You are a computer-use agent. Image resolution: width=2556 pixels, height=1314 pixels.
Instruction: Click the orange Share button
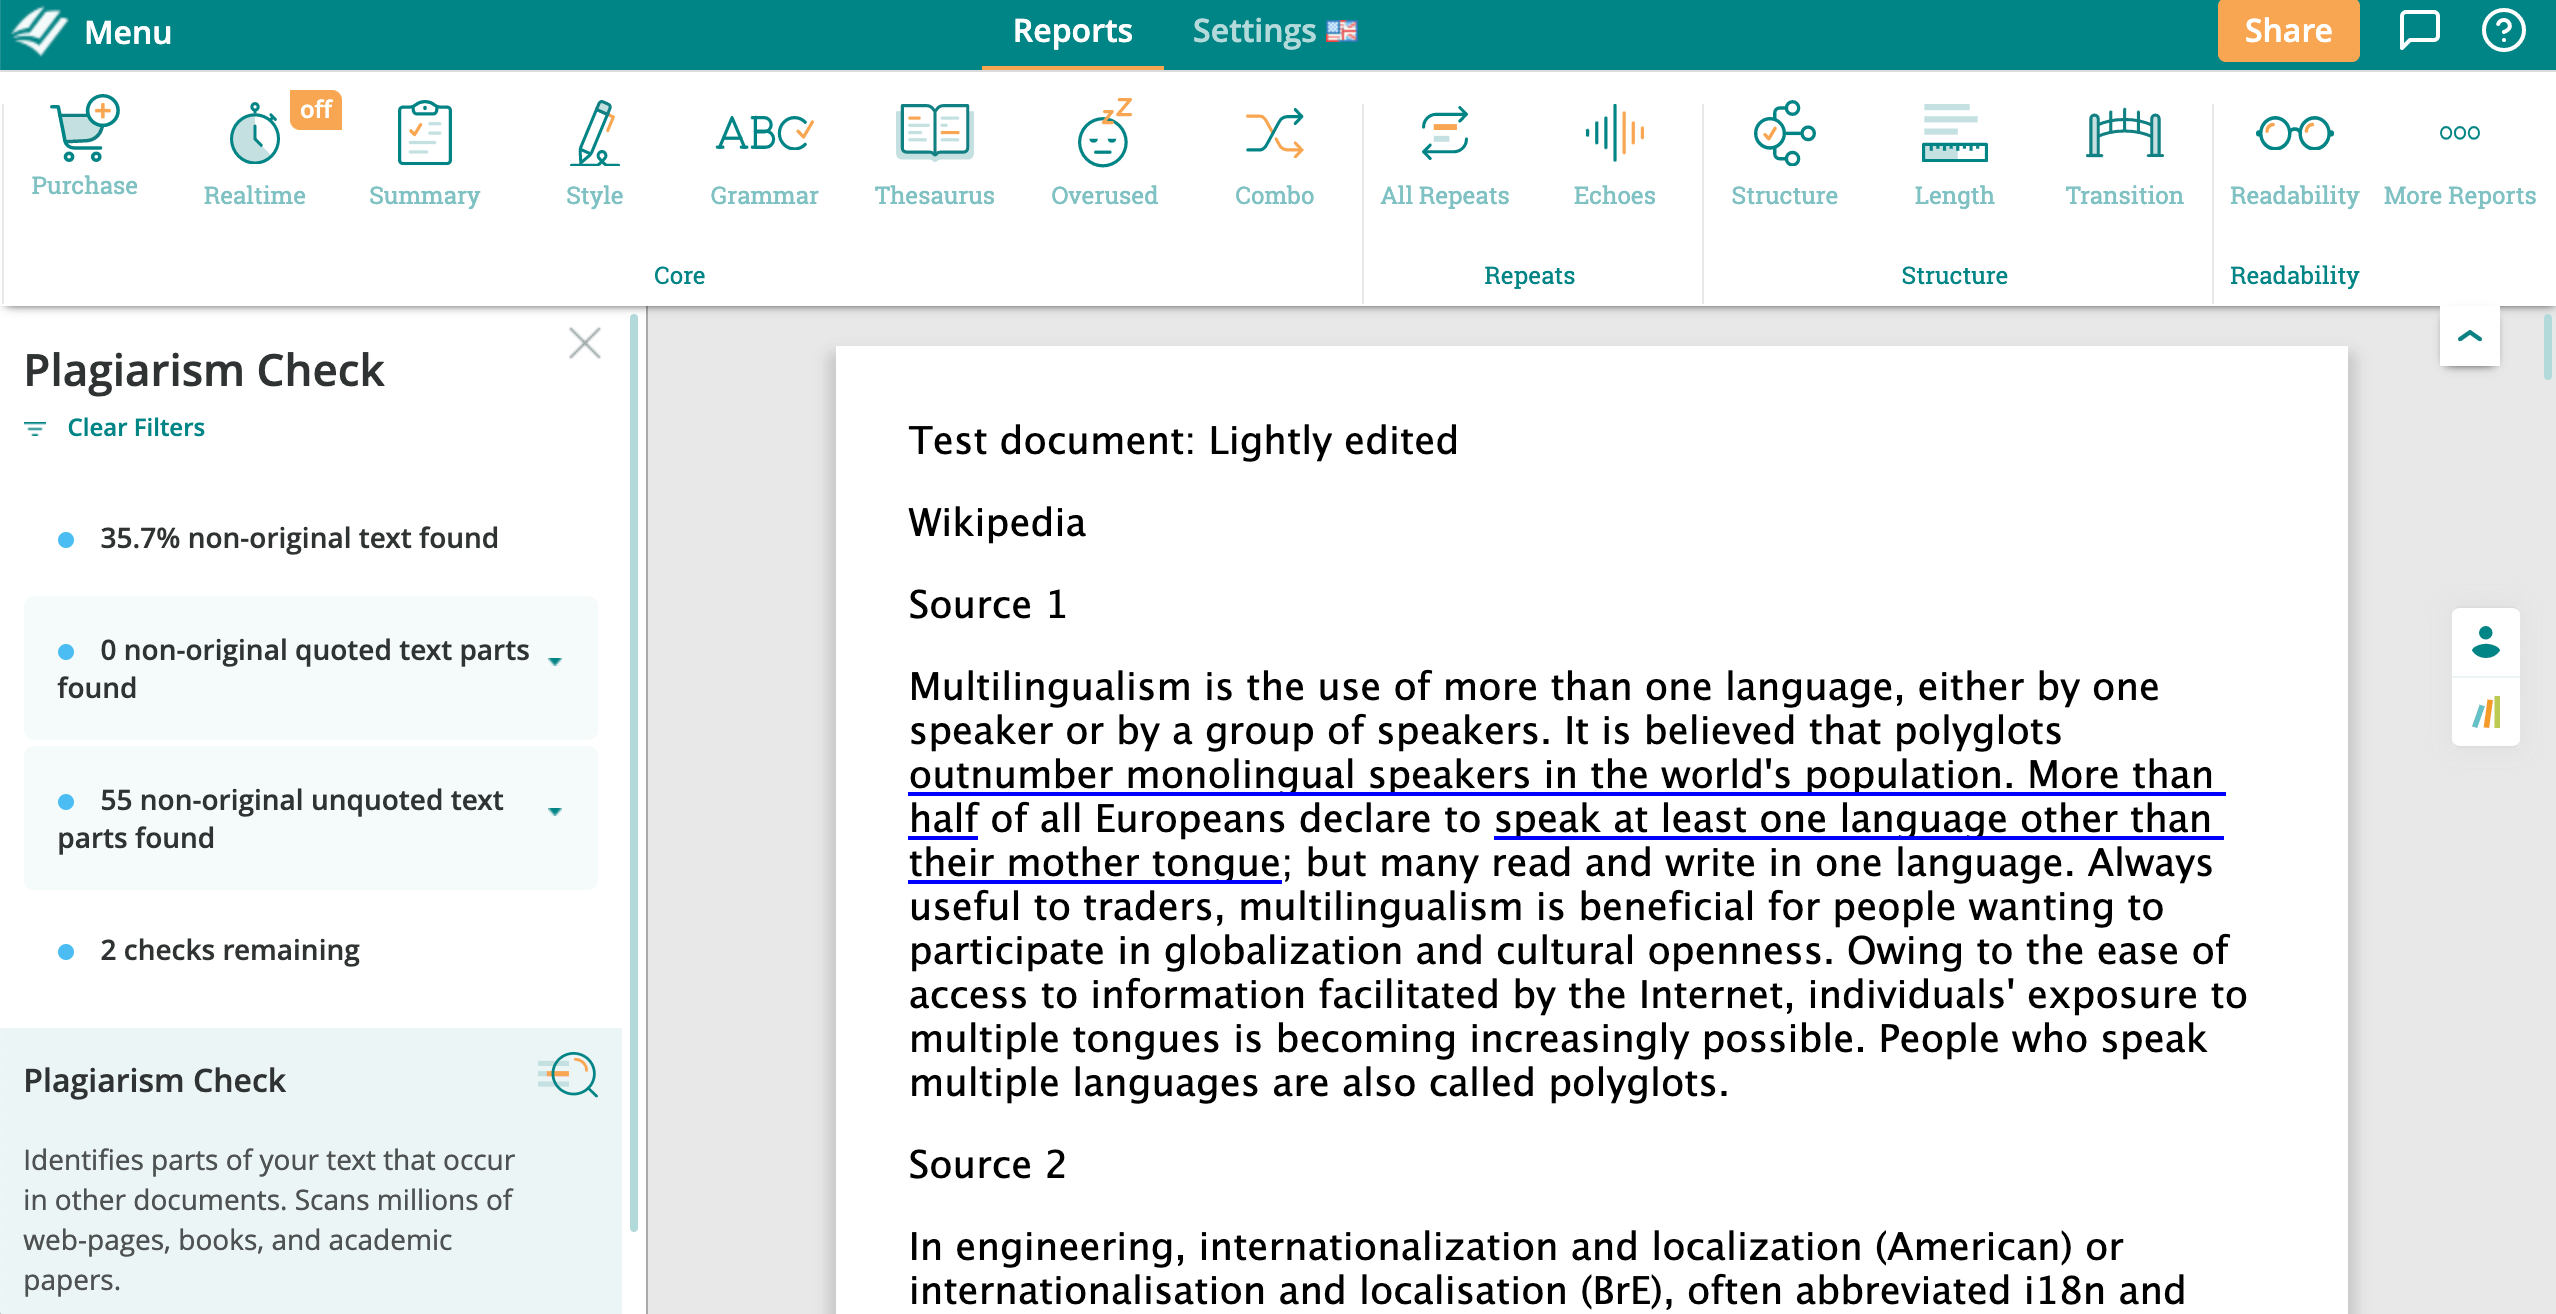2287,31
